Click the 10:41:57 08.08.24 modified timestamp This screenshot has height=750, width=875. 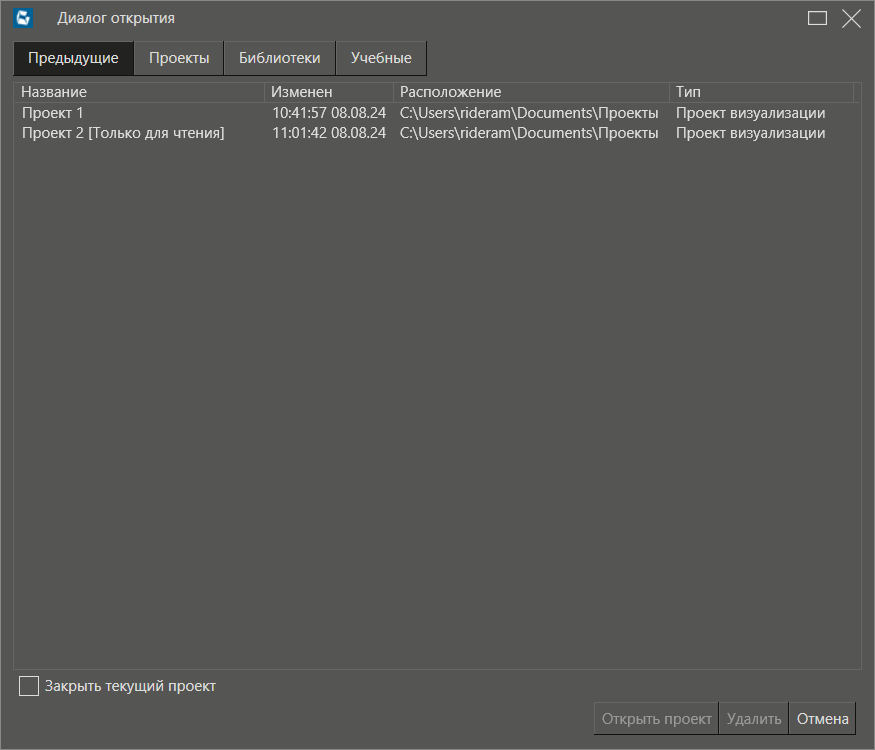tap(329, 113)
